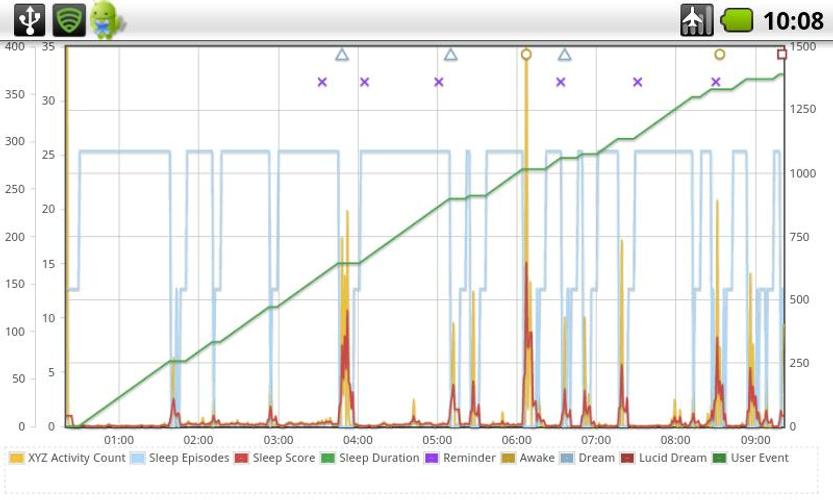Tap the green Wi-Fi shield icon

click(69, 19)
